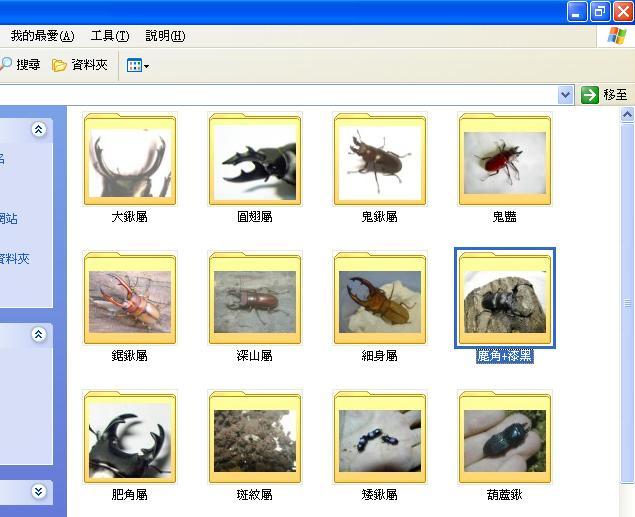Screen dimensions: 635x517
Task: Click the 葫蘆鍬 folder name label
Action: (505, 495)
